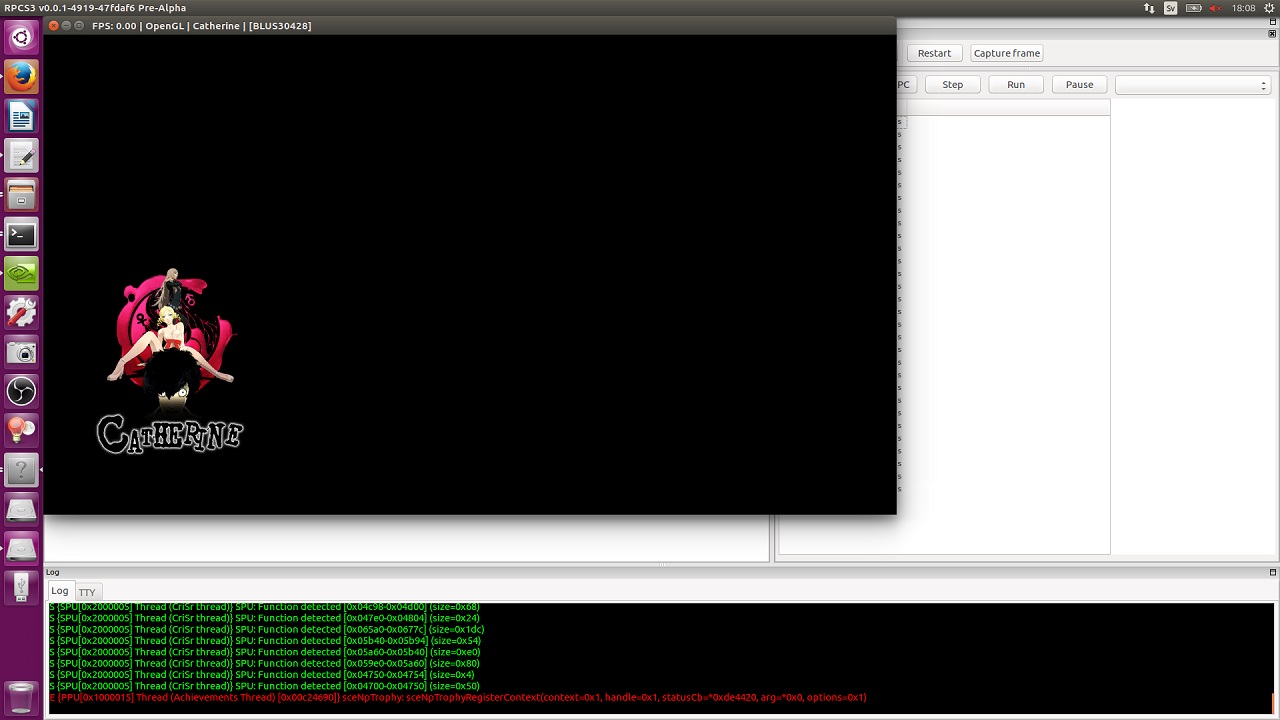Open system settings wrench-and-gear icon
1280x720 pixels.
21,312
